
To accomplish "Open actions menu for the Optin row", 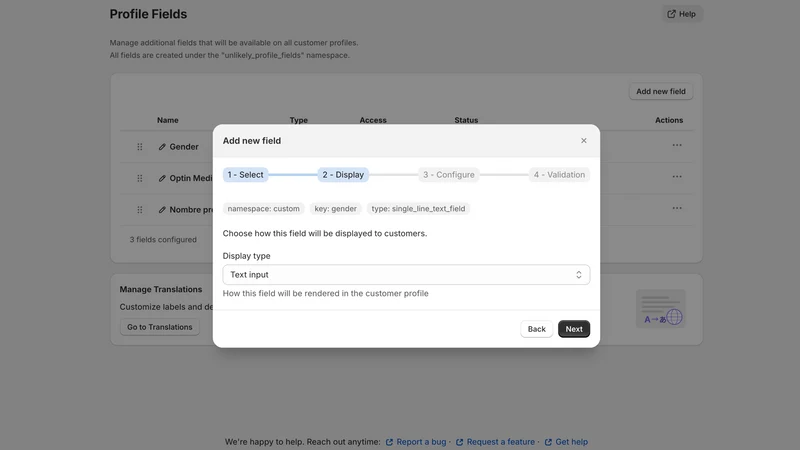I will pyautogui.click(x=677, y=177).
